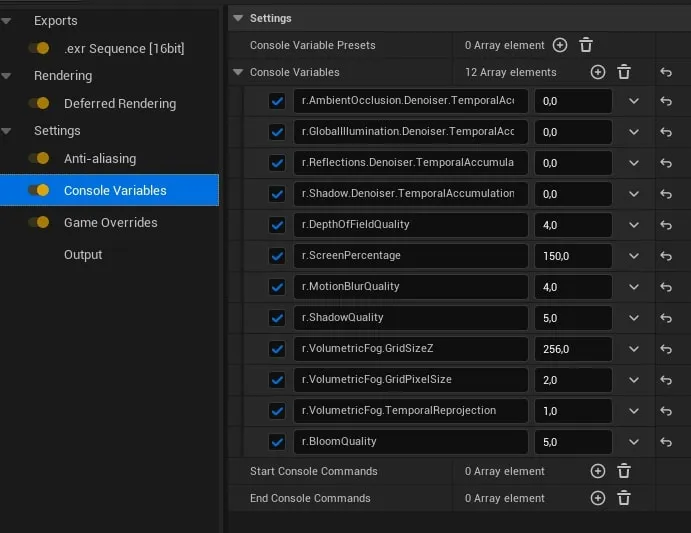Collapse the Exports category in sidebar
The width and height of the screenshot is (691, 533).
(x=8, y=20)
